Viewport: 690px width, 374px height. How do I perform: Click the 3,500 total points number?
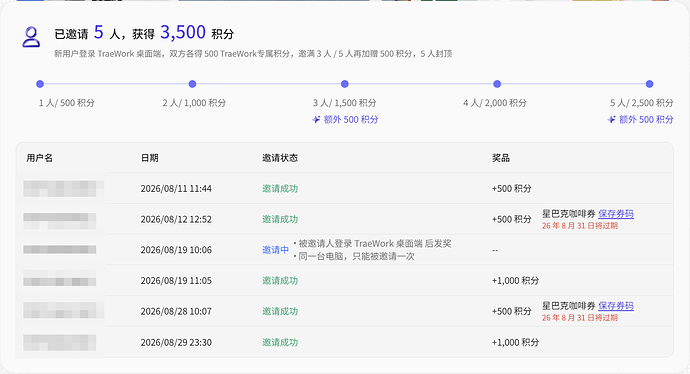tap(183, 33)
